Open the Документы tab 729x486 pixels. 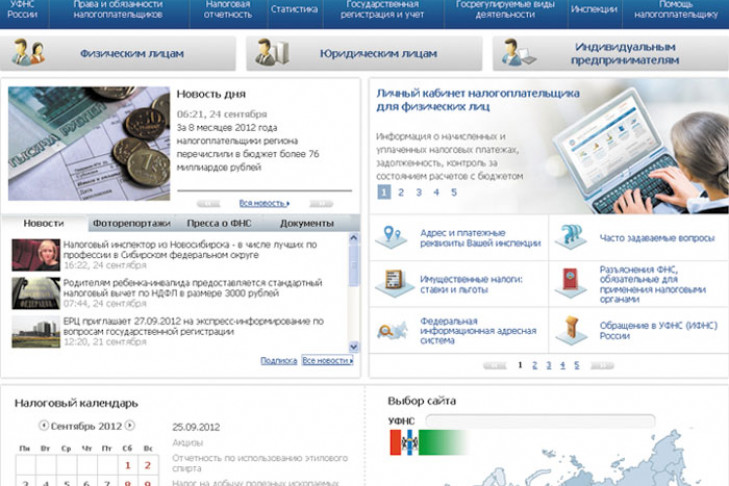tap(307, 223)
